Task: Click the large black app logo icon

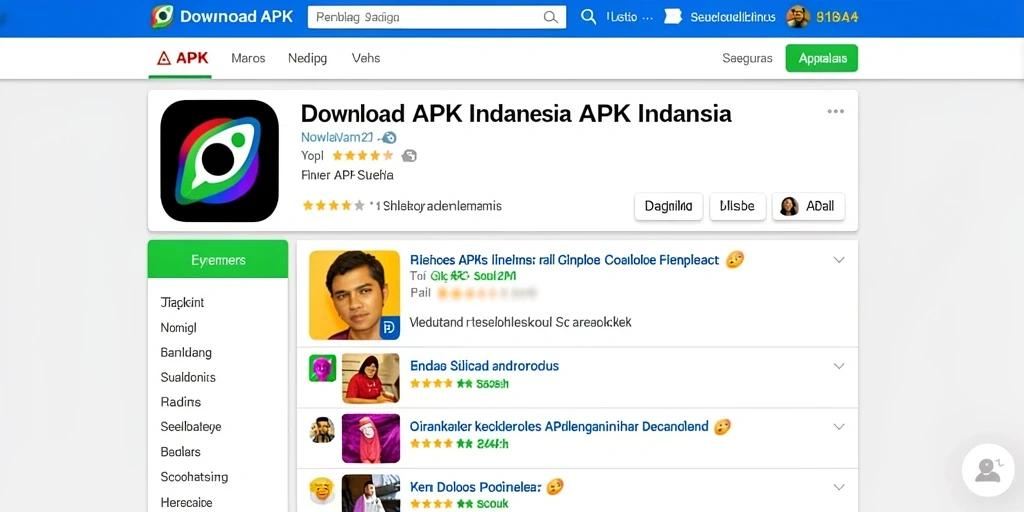Action: click(x=219, y=161)
